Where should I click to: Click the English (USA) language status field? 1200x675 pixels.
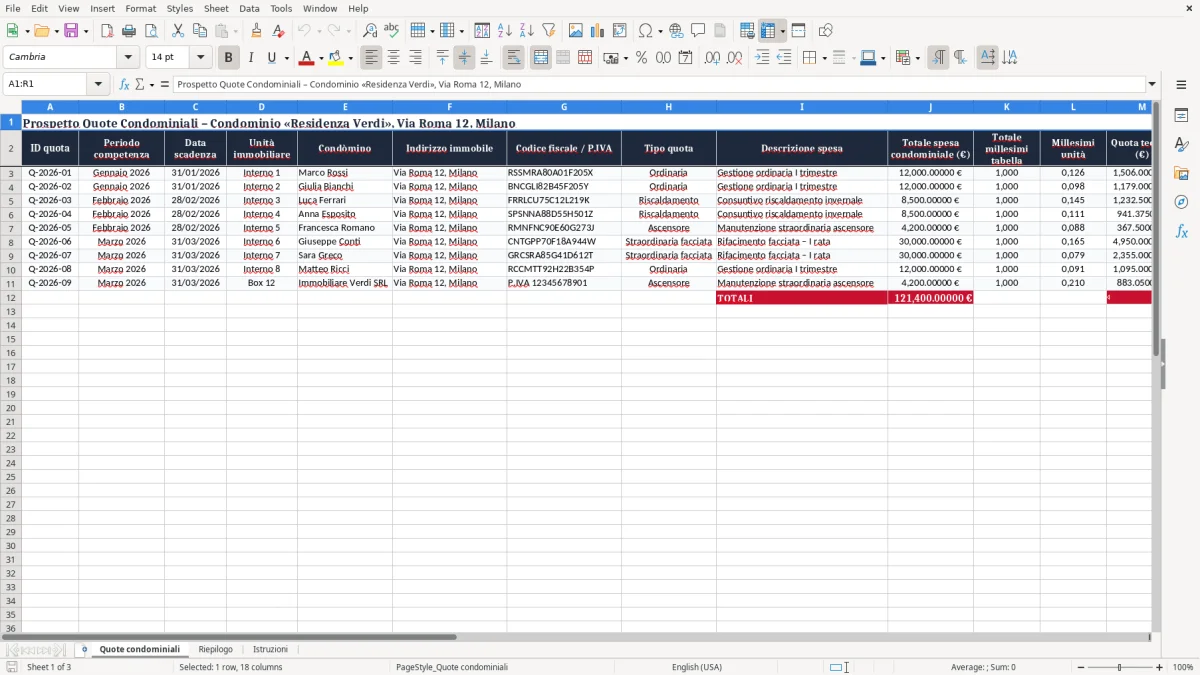[696, 667]
